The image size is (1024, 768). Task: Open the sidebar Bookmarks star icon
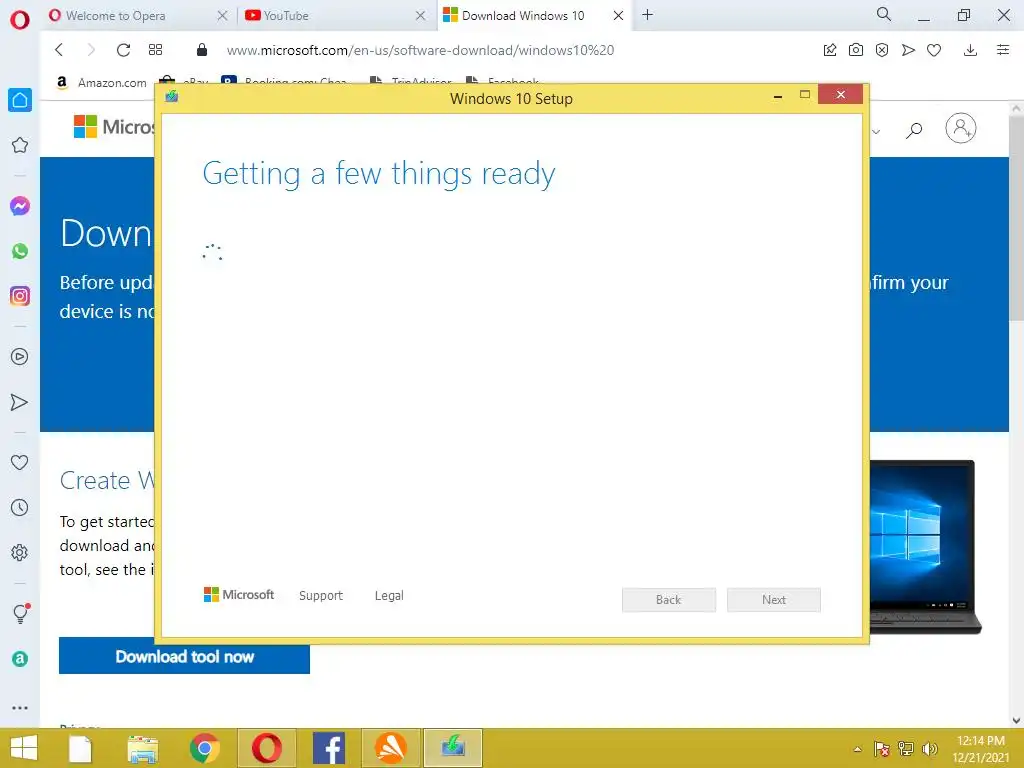click(x=20, y=145)
